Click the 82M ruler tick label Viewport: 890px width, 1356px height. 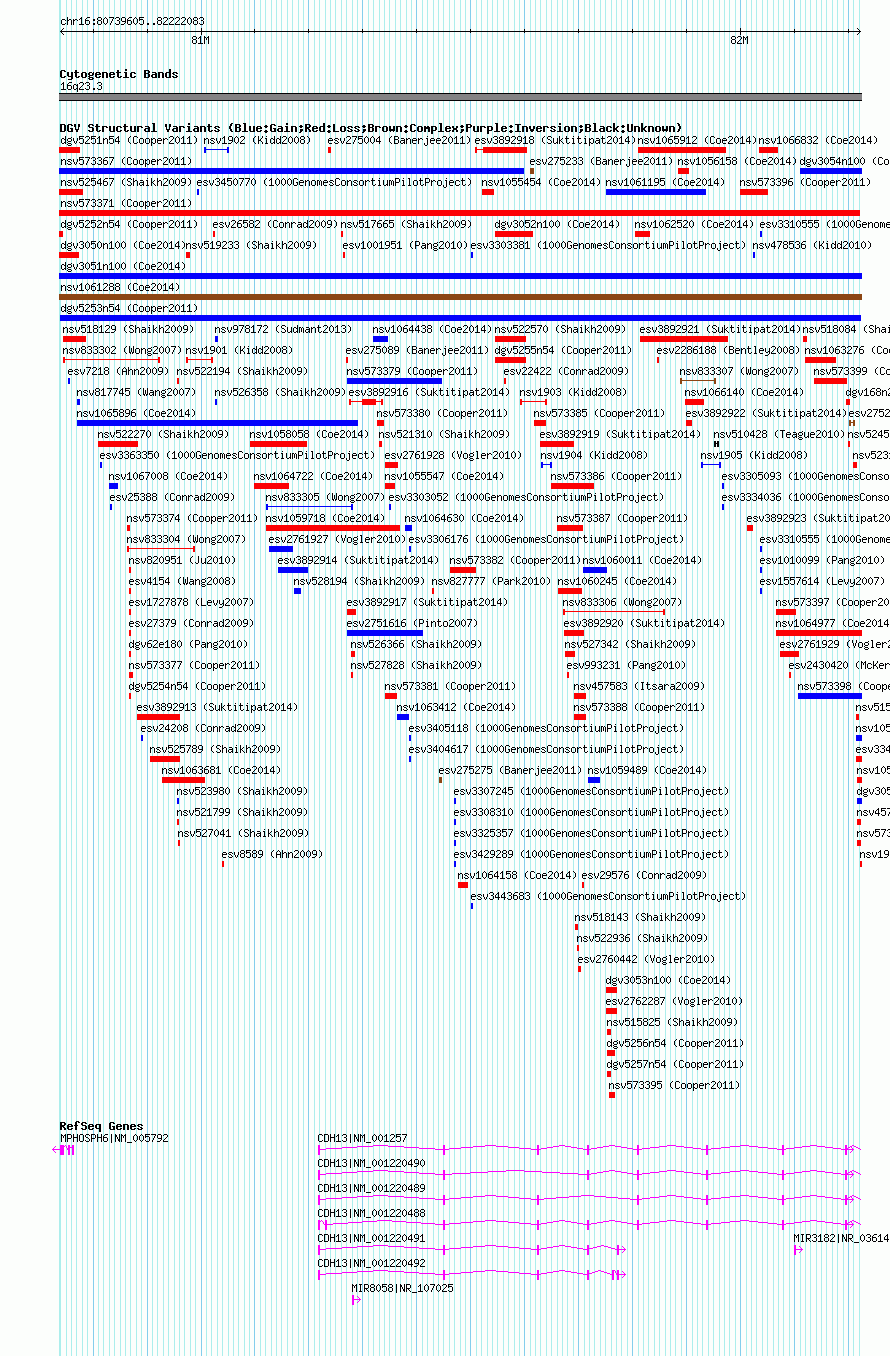pos(739,40)
